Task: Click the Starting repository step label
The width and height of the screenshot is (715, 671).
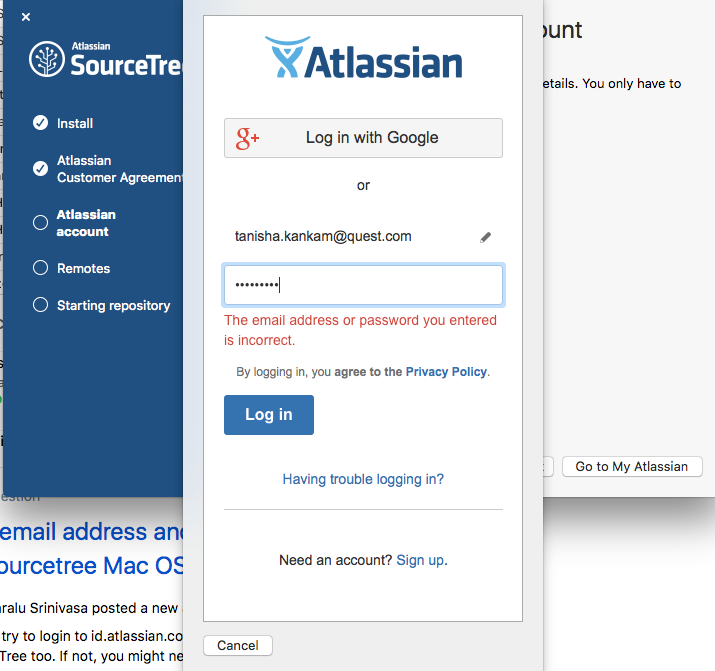Action: (x=114, y=305)
